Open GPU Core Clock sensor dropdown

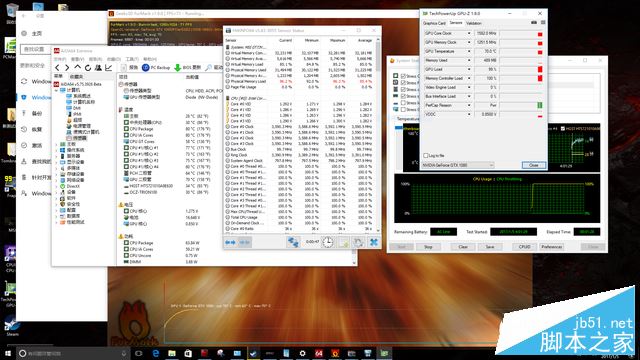point(469,33)
